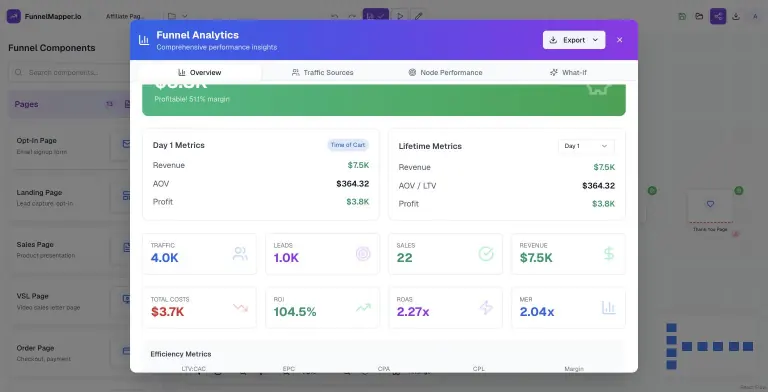This screenshot has width=768, height=392.
Task: Click the checkmark icon in Sales card
Action: 486,254
